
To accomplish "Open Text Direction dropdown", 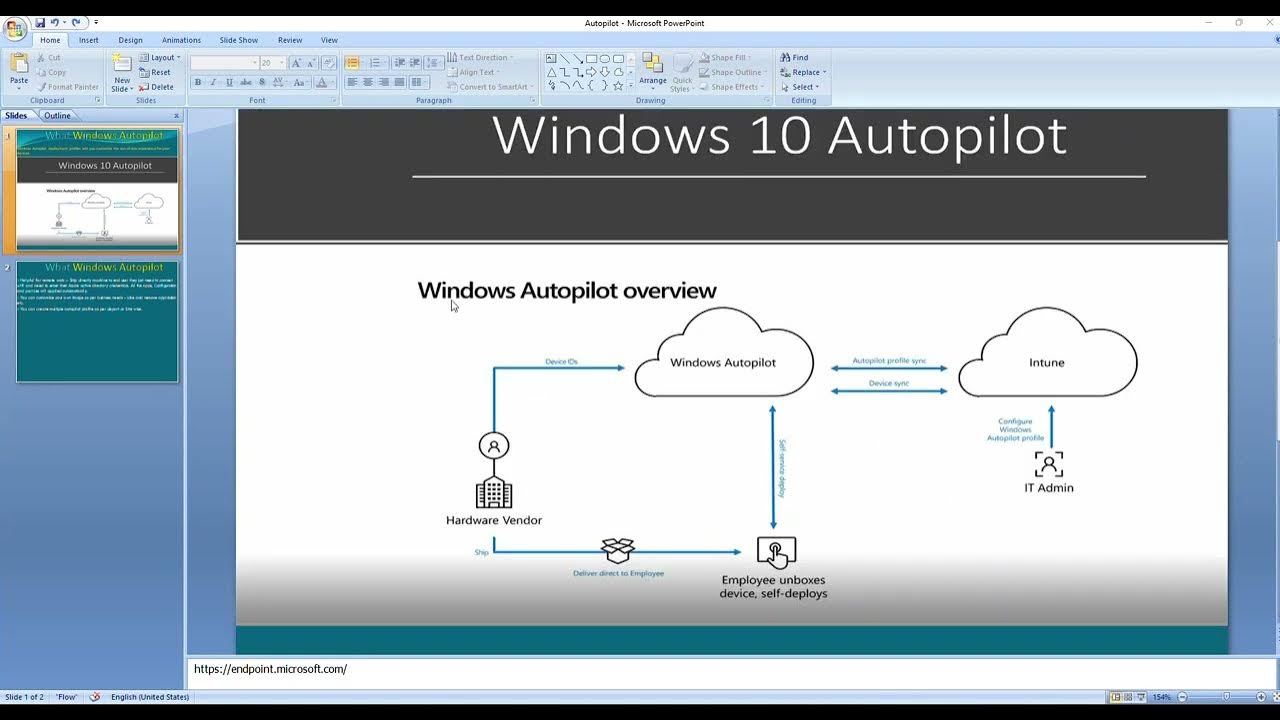I will coord(480,58).
